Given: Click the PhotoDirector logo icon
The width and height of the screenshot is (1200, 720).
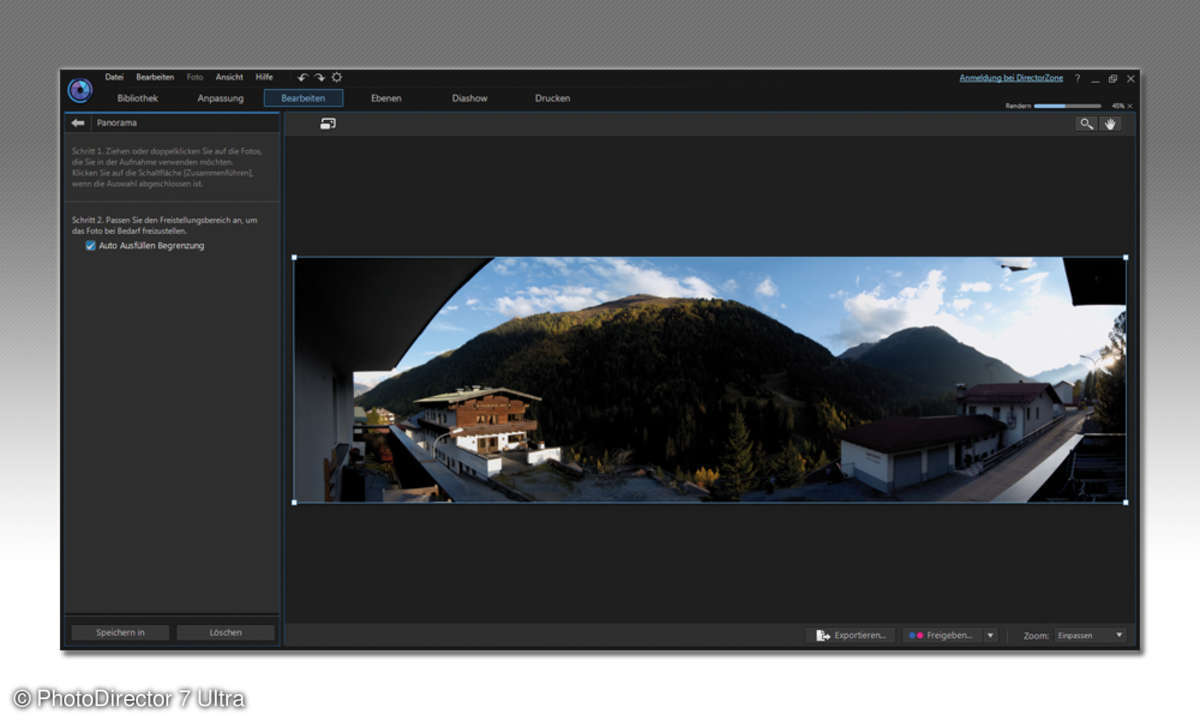Looking at the screenshot, I should pyautogui.click(x=80, y=90).
